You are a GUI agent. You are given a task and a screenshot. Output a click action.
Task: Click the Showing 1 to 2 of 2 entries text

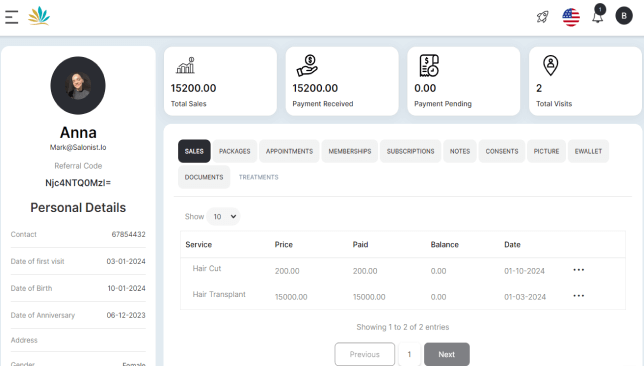coord(402,327)
